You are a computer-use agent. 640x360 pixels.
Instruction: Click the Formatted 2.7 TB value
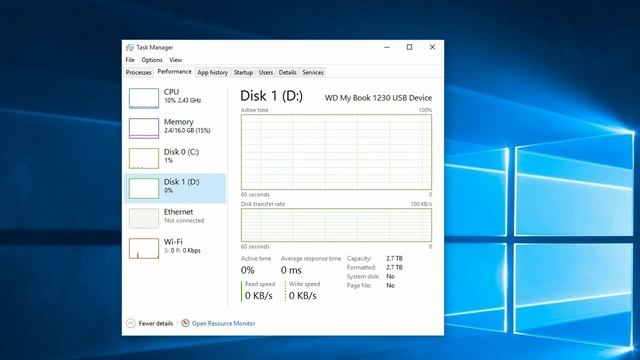394,267
